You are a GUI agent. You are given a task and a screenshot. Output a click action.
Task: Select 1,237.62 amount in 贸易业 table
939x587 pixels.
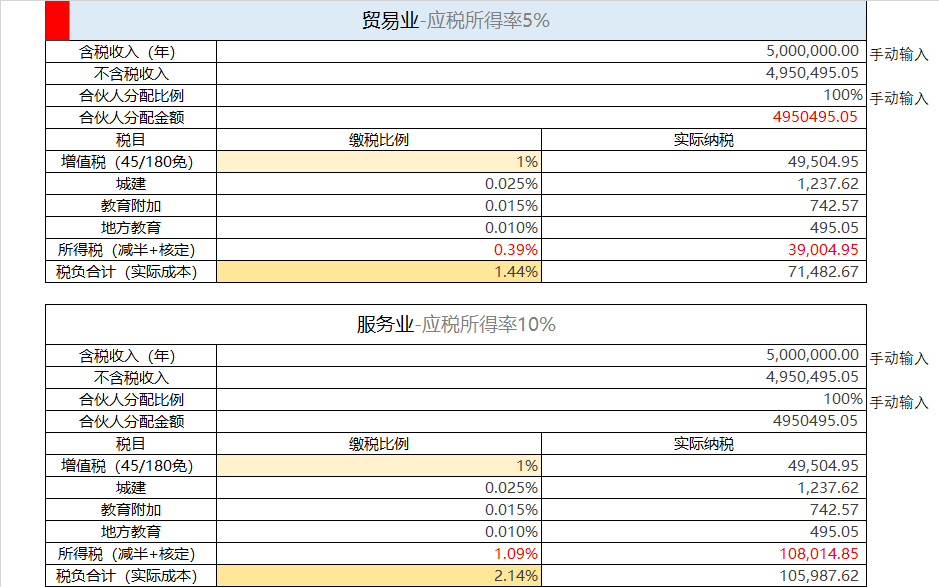tap(704, 183)
